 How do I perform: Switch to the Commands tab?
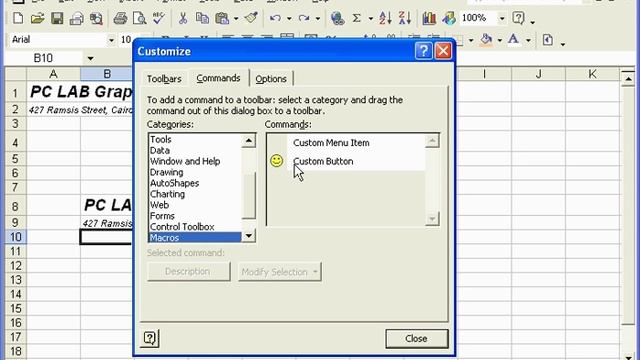point(218,78)
